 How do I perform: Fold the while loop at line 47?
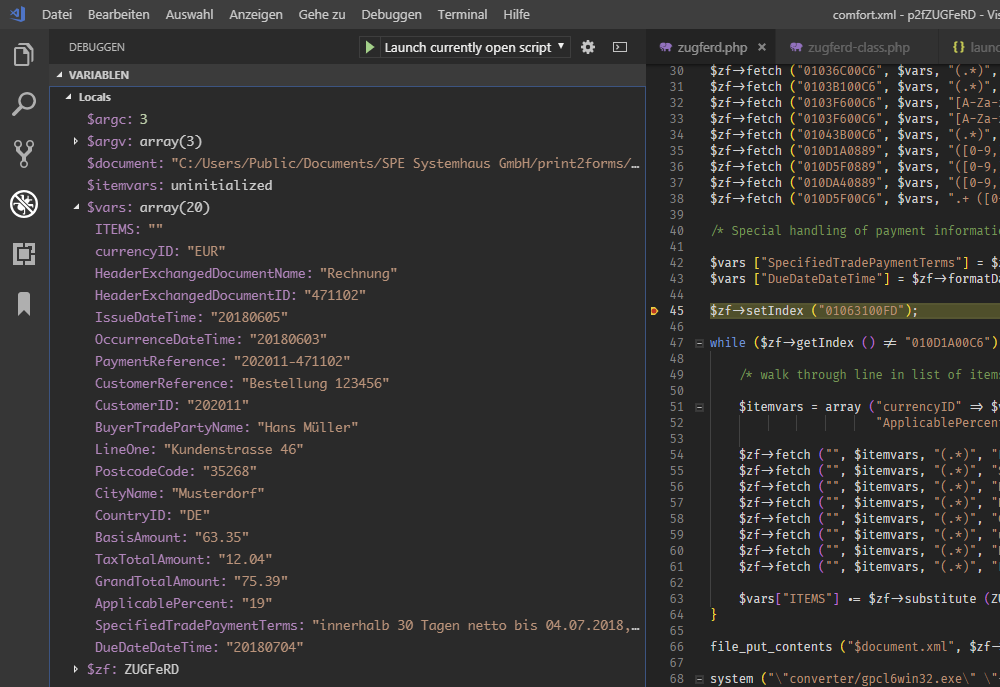pyautogui.click(x=698, y=343)
